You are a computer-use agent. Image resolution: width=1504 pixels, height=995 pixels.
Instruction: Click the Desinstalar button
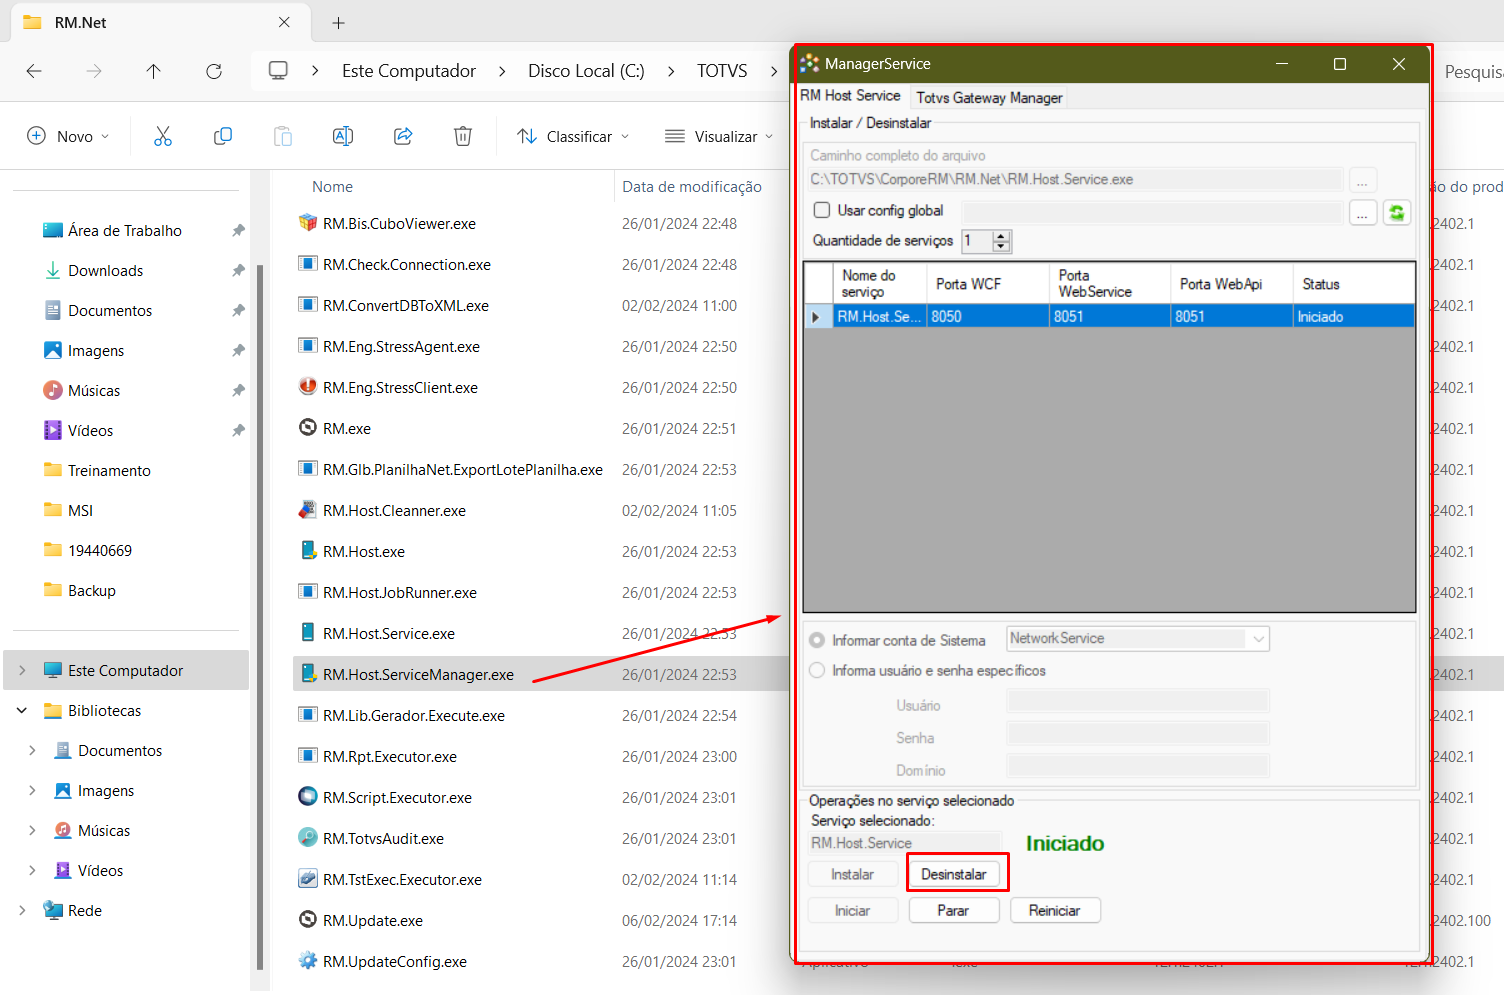(954, 874)
